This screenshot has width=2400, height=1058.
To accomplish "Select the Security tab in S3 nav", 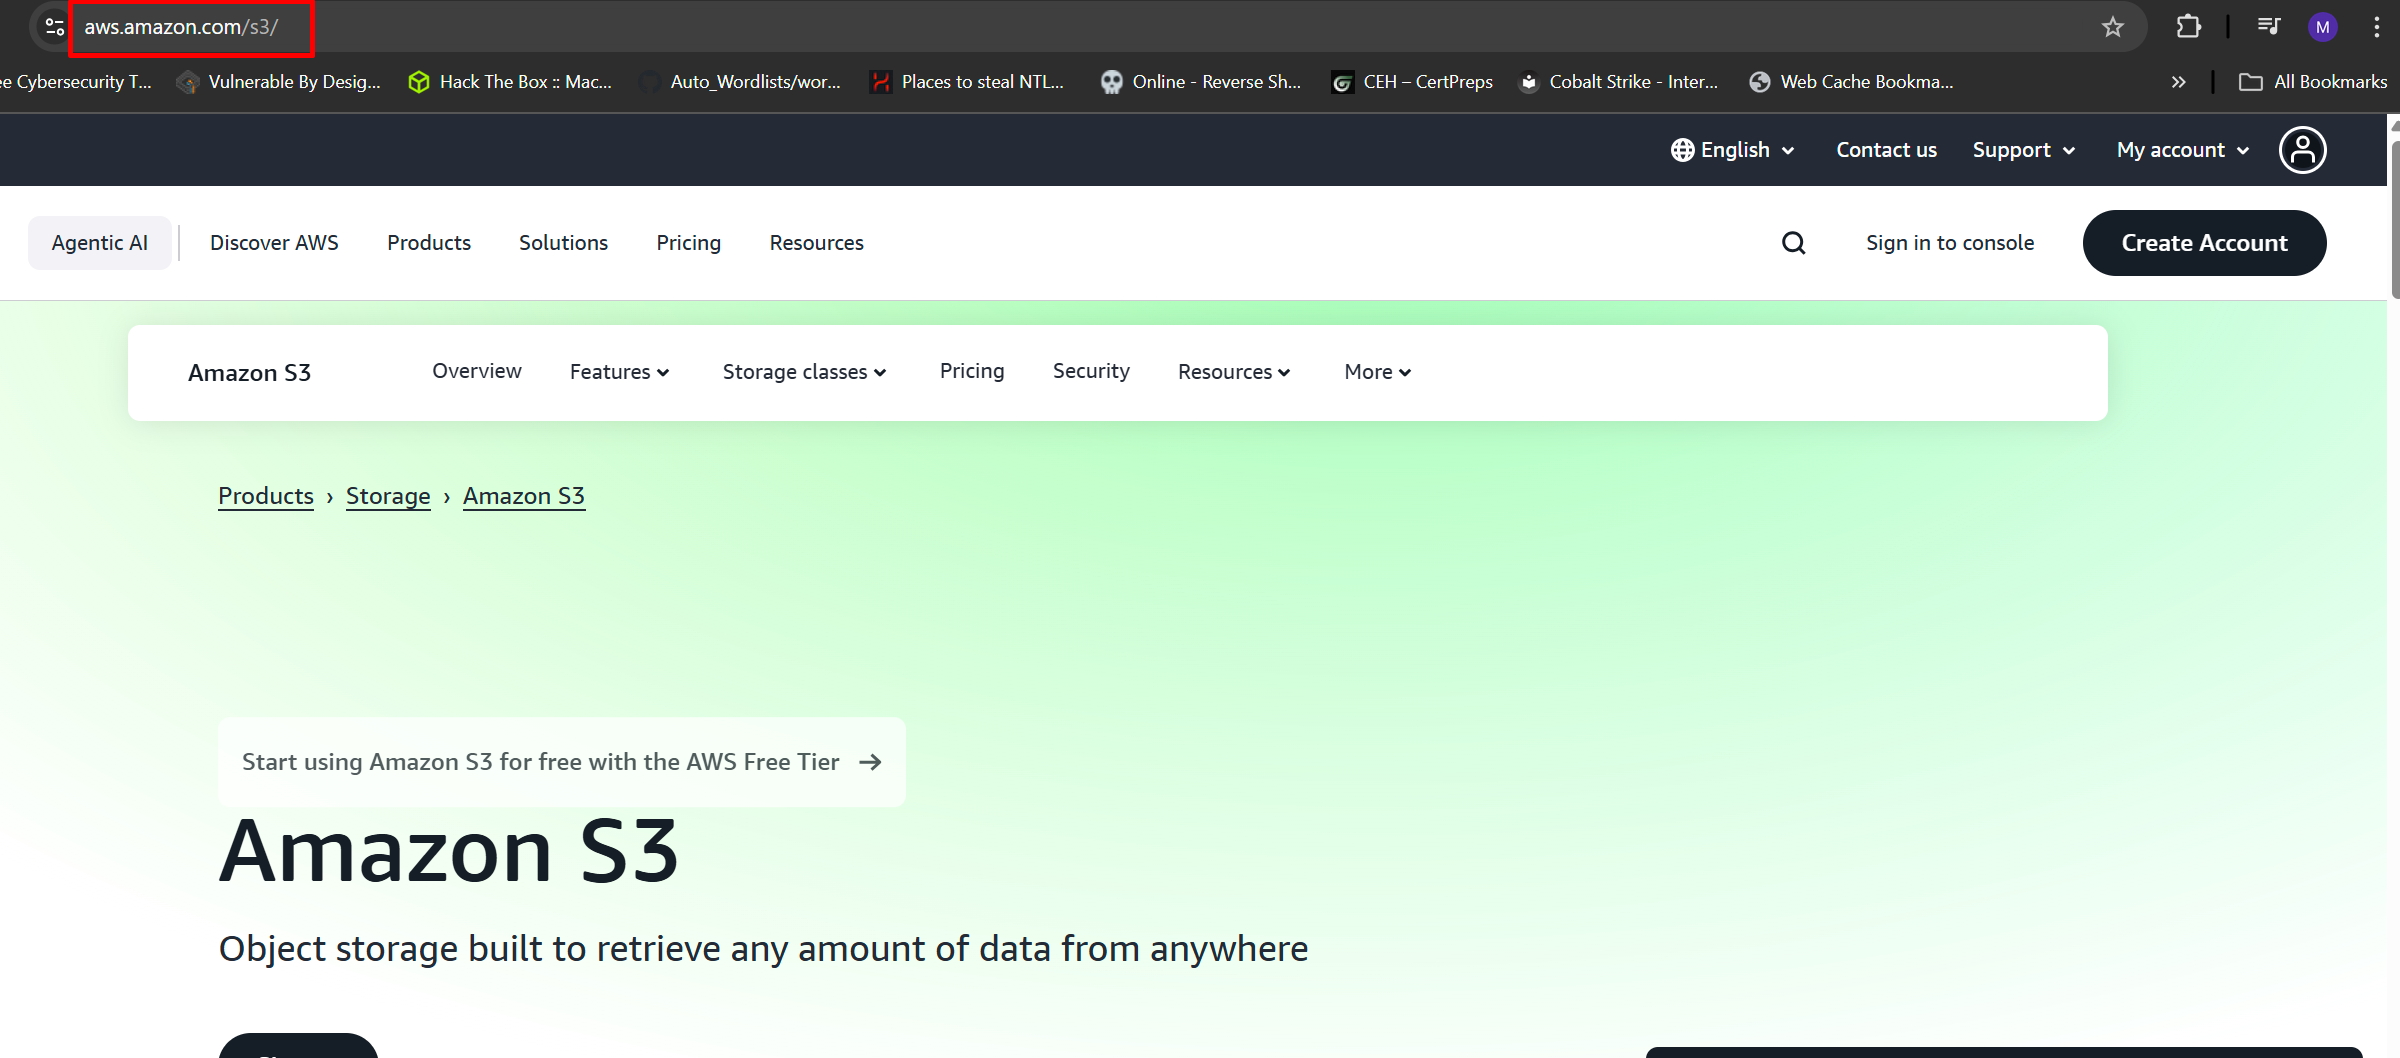I will pyautogui.click(x=1091, y=371).
